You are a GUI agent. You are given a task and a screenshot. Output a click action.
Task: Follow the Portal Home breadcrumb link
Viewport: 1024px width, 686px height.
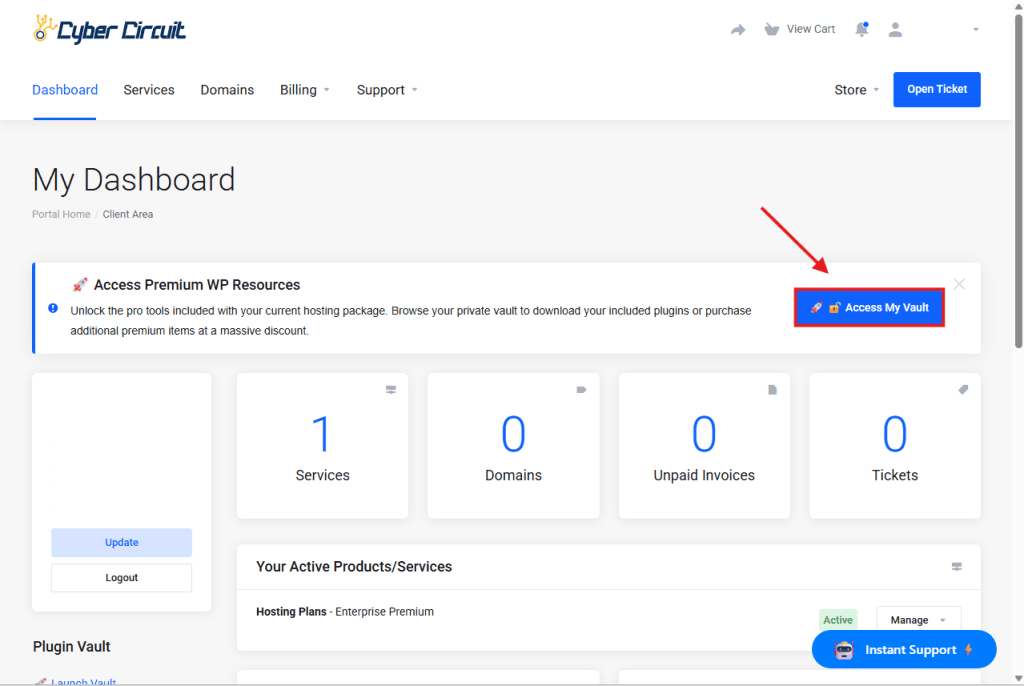tap(61, 214)
